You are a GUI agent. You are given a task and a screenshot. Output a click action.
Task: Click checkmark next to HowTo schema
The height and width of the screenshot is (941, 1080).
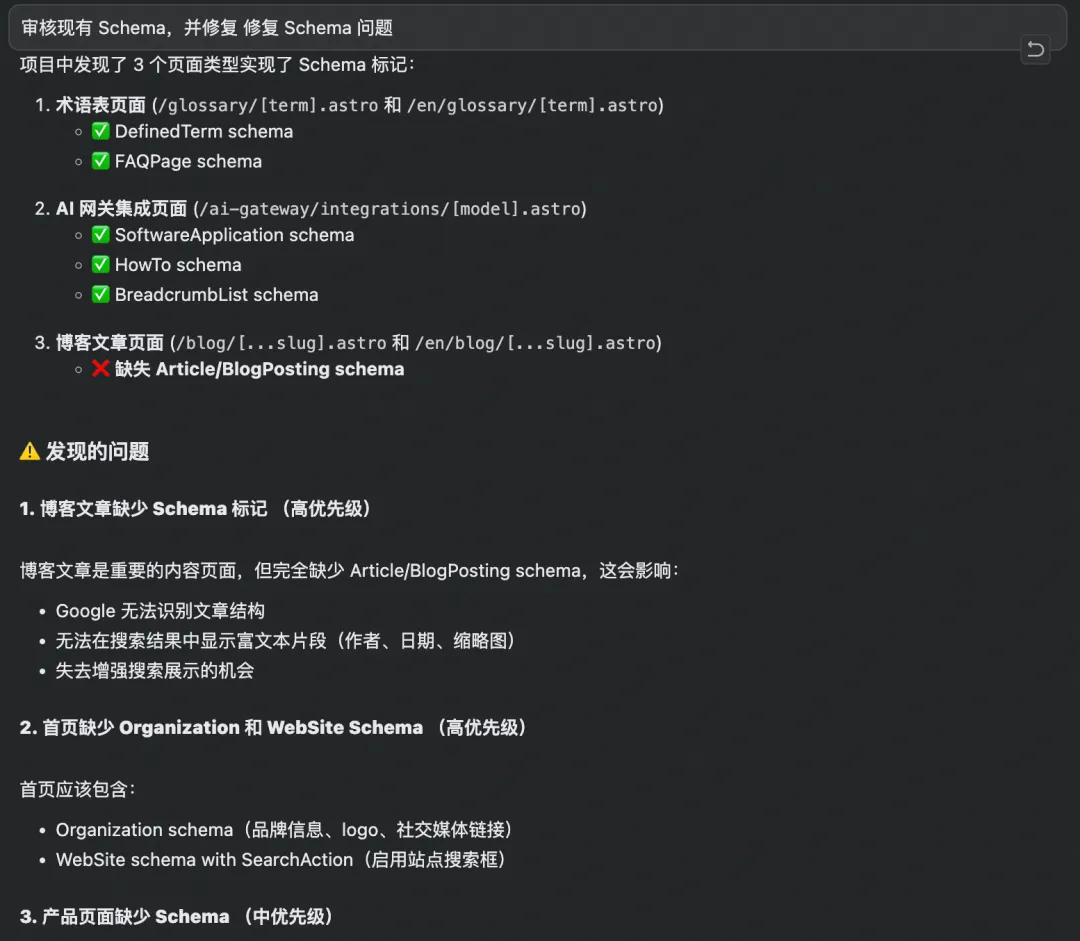point(101,265)
